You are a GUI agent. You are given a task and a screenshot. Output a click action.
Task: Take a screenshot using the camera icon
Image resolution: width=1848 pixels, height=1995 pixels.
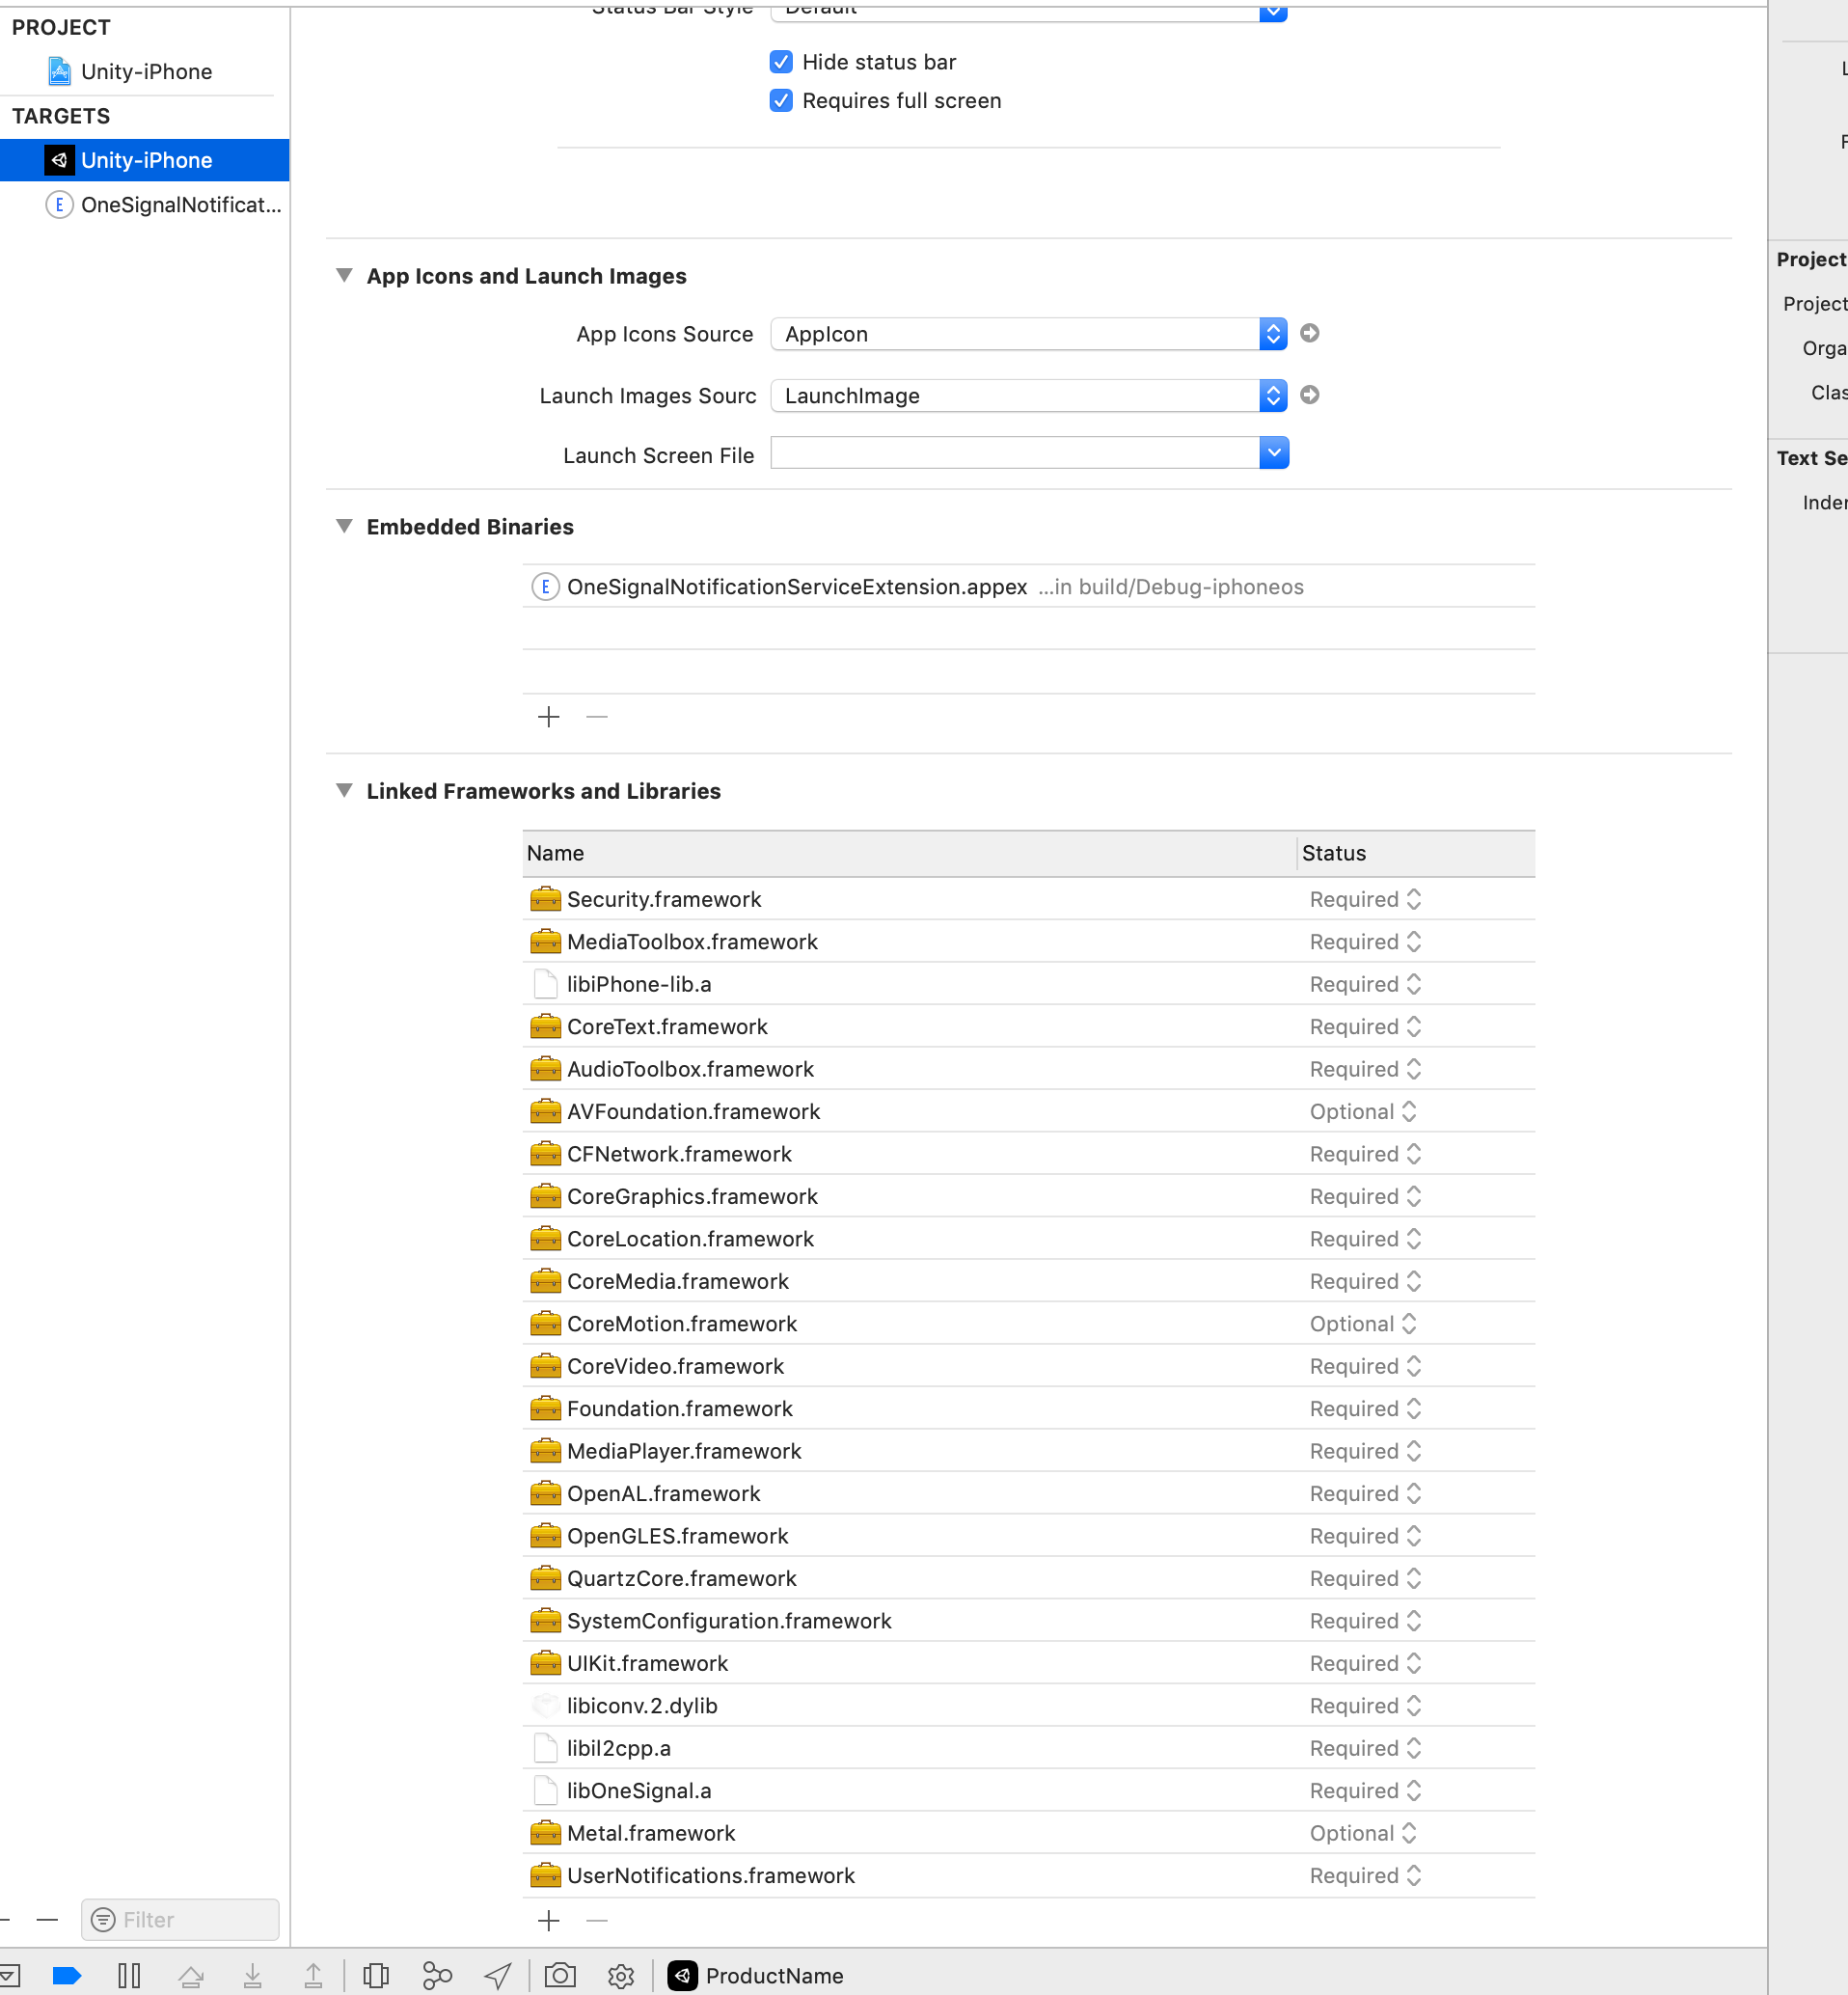click(560, 1975)
